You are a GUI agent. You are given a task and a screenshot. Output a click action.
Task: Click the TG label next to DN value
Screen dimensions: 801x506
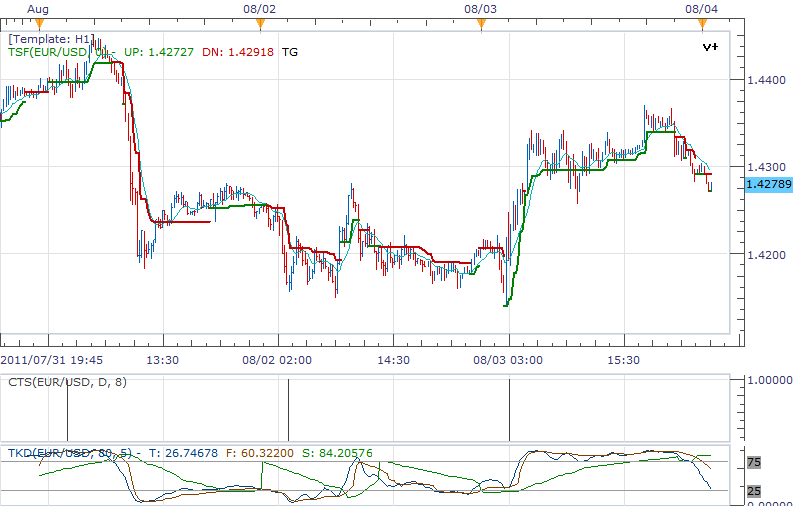click(290, 52)
